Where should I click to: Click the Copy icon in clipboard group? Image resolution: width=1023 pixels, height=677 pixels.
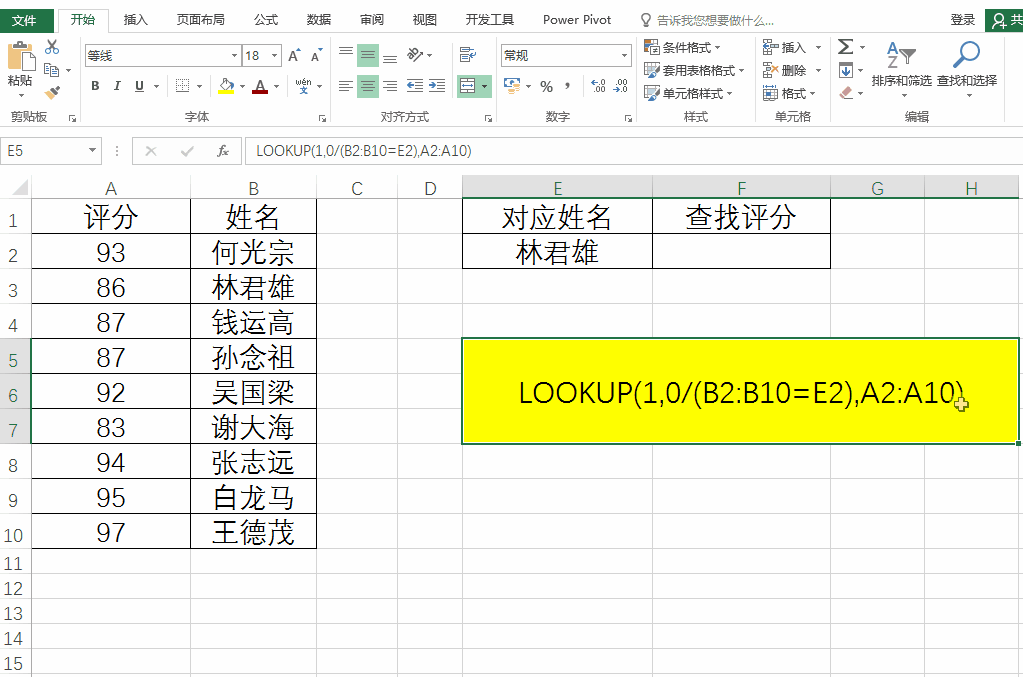coord(52,70)
